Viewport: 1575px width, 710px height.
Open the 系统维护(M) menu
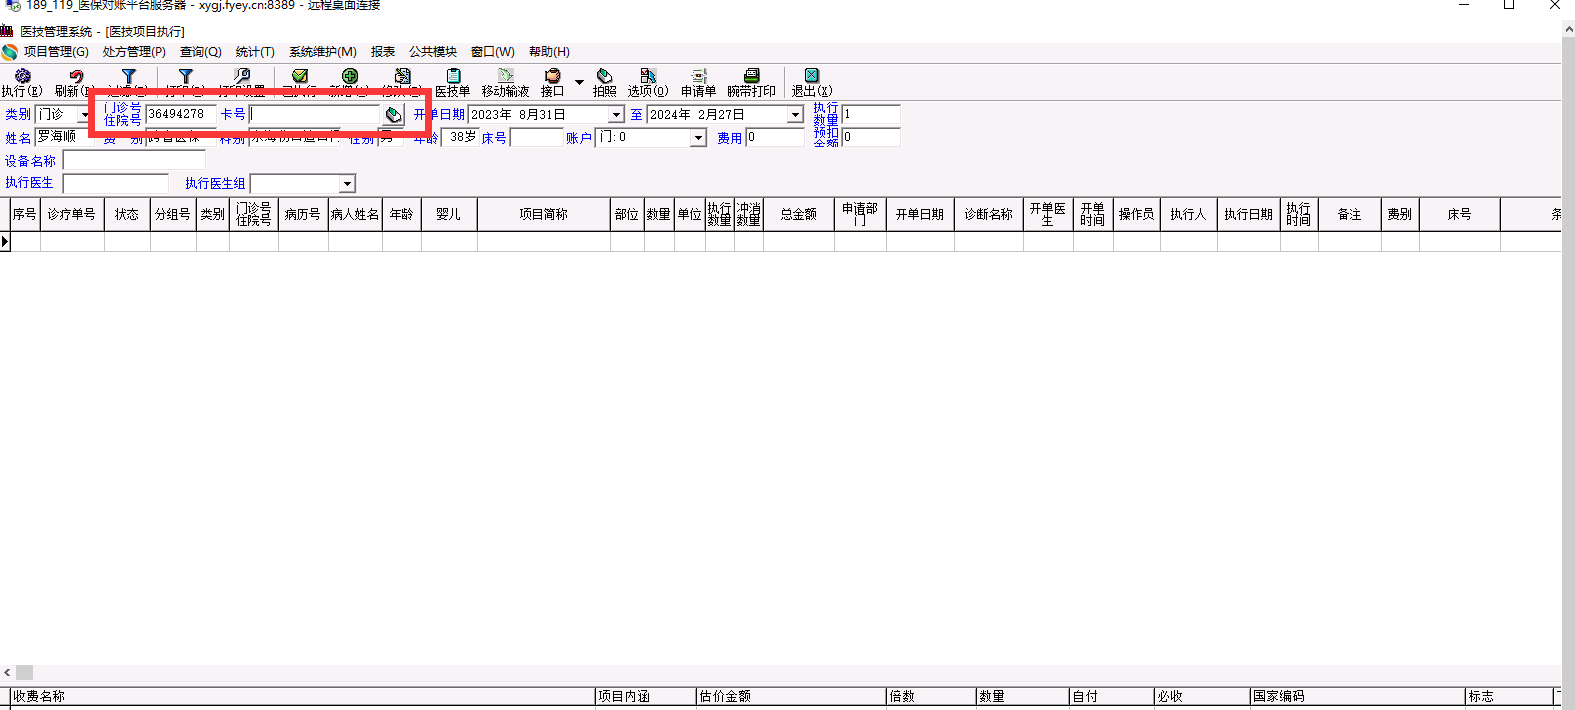click(322, 52)
